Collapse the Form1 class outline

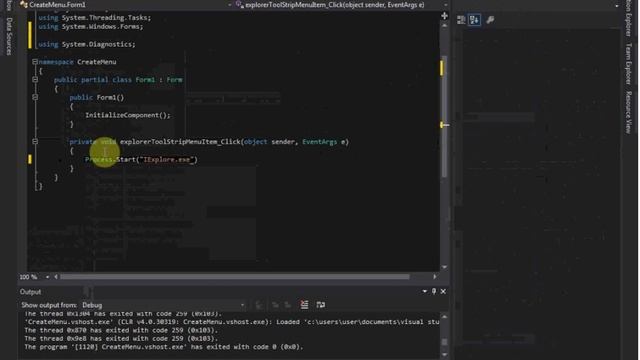click(x=35, y=80)
